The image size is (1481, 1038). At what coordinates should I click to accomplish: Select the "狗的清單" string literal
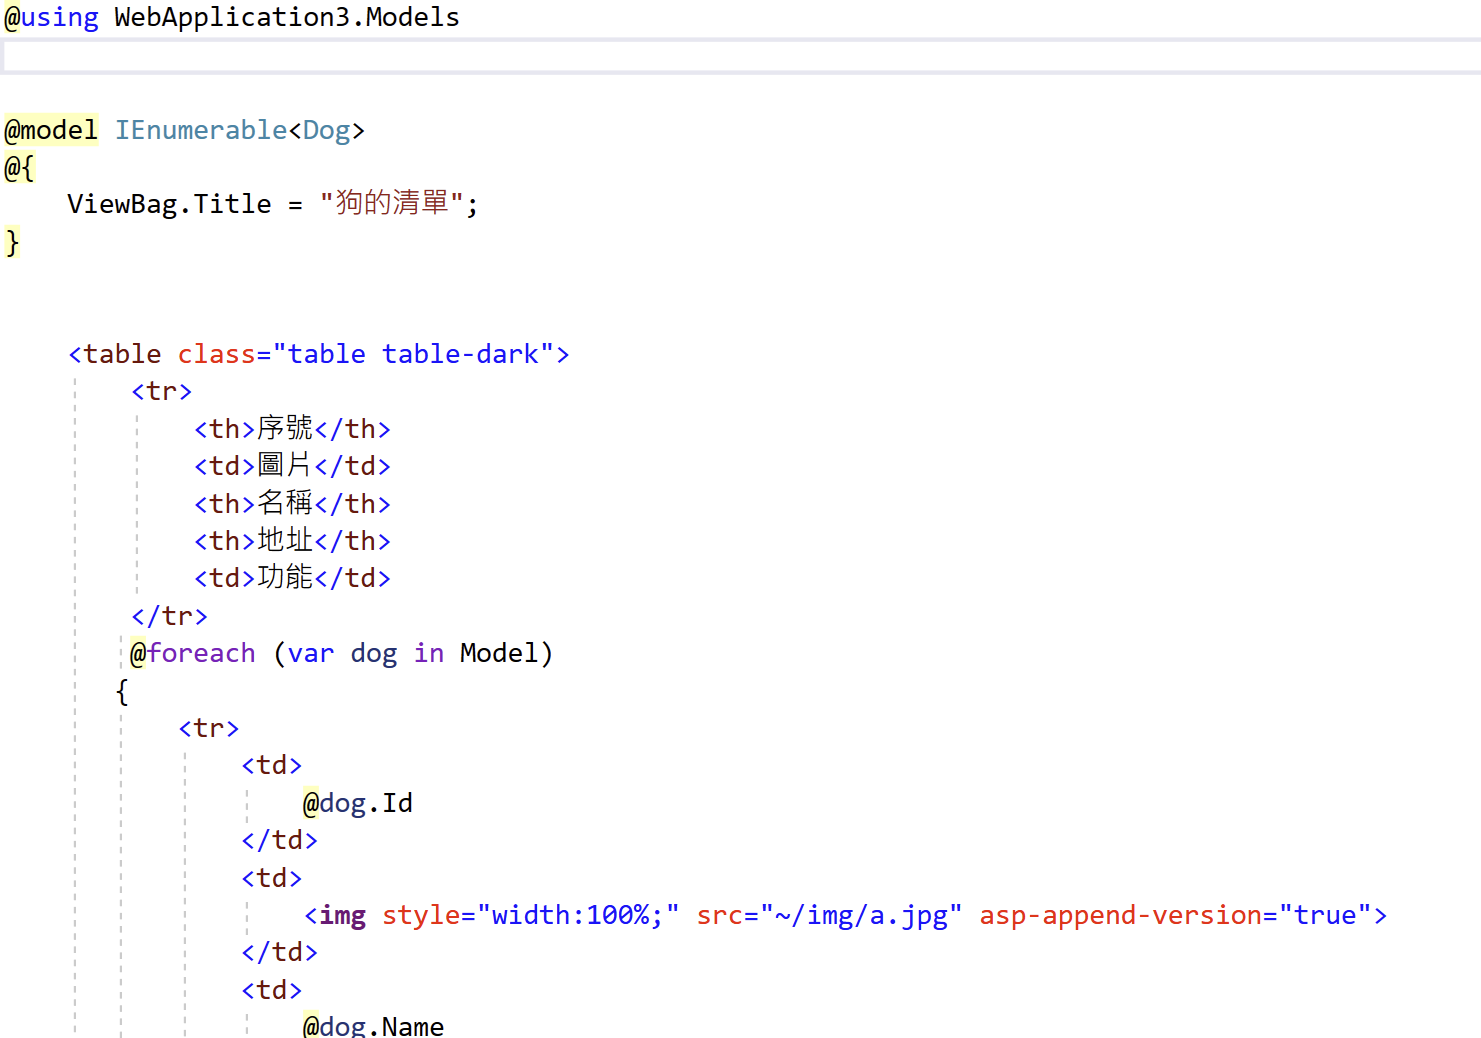point(396,203)
